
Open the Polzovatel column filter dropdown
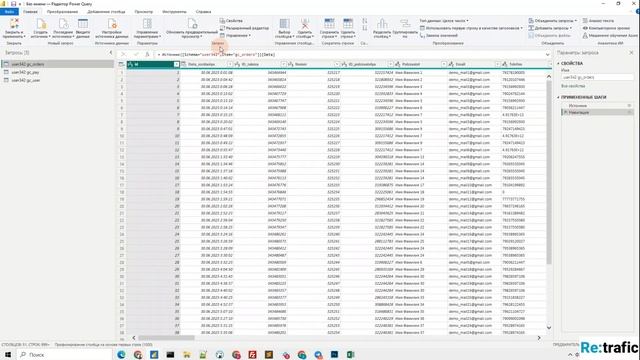(444, 64)
